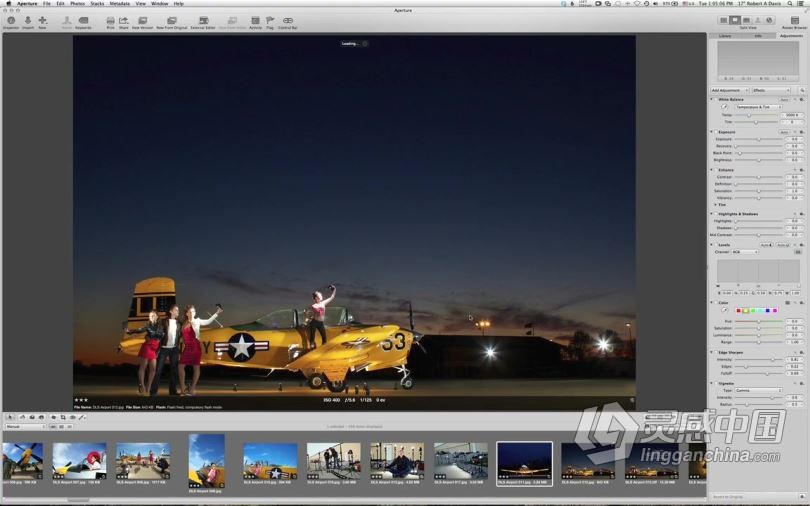Open the Photos menu
This screenshot has height=506, width=810.
tap(77, 3)
